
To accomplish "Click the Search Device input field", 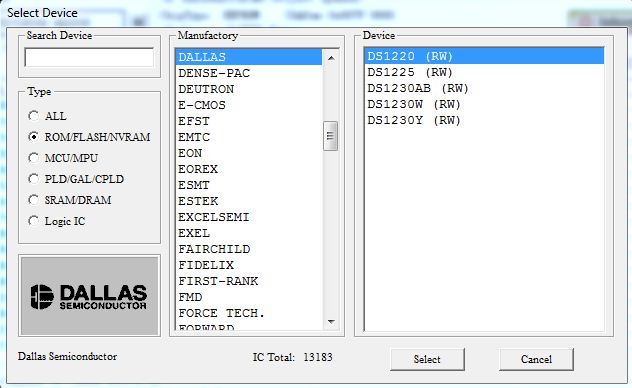I will pos(89,57).
